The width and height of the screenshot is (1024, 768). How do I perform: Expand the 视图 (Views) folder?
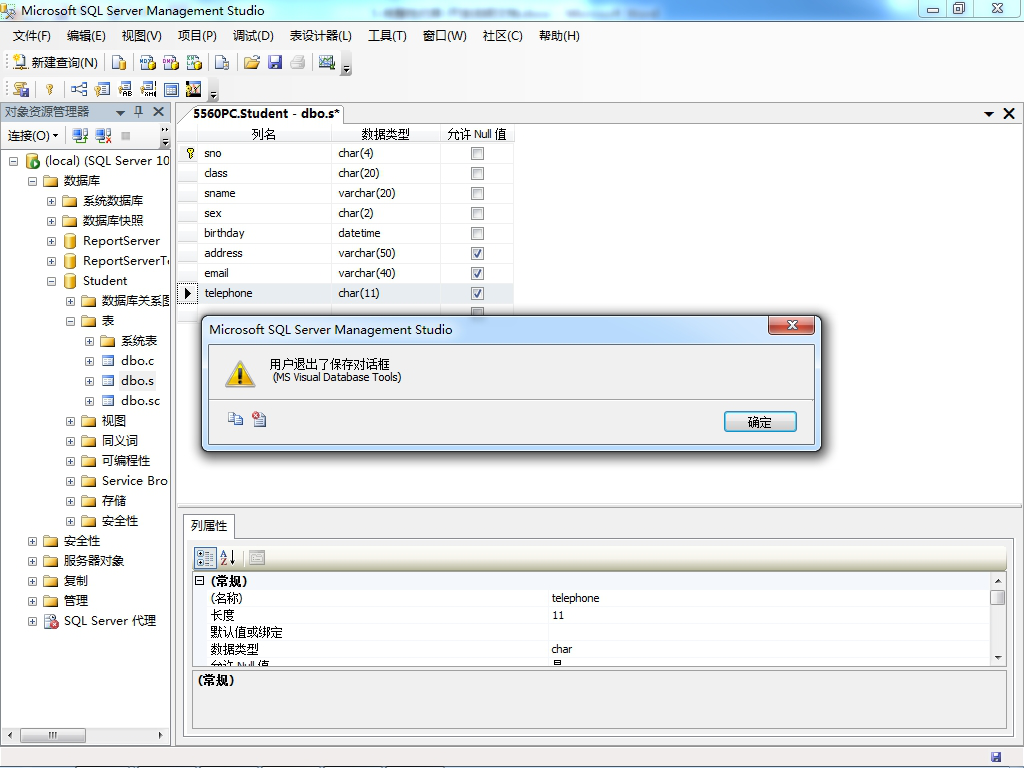[71, 422]
